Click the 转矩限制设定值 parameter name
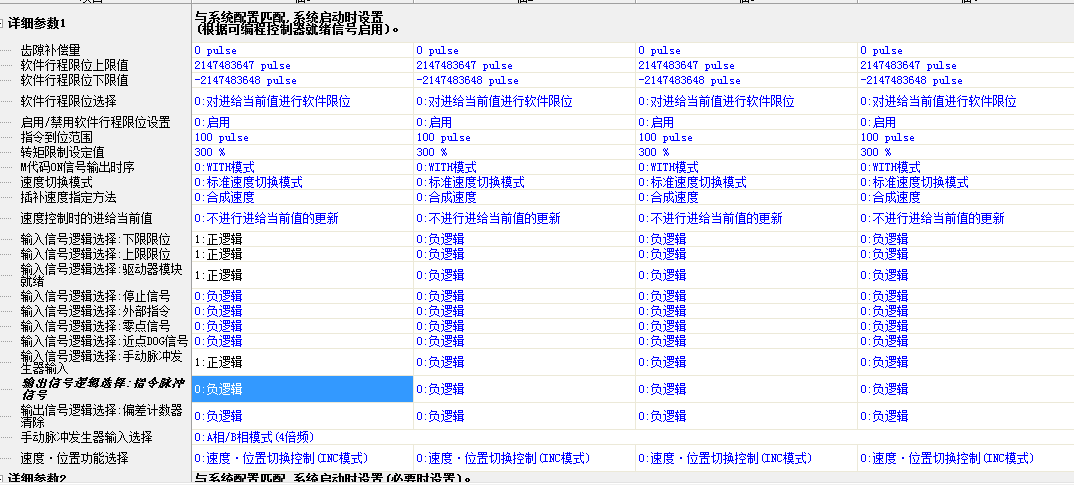 62,152
